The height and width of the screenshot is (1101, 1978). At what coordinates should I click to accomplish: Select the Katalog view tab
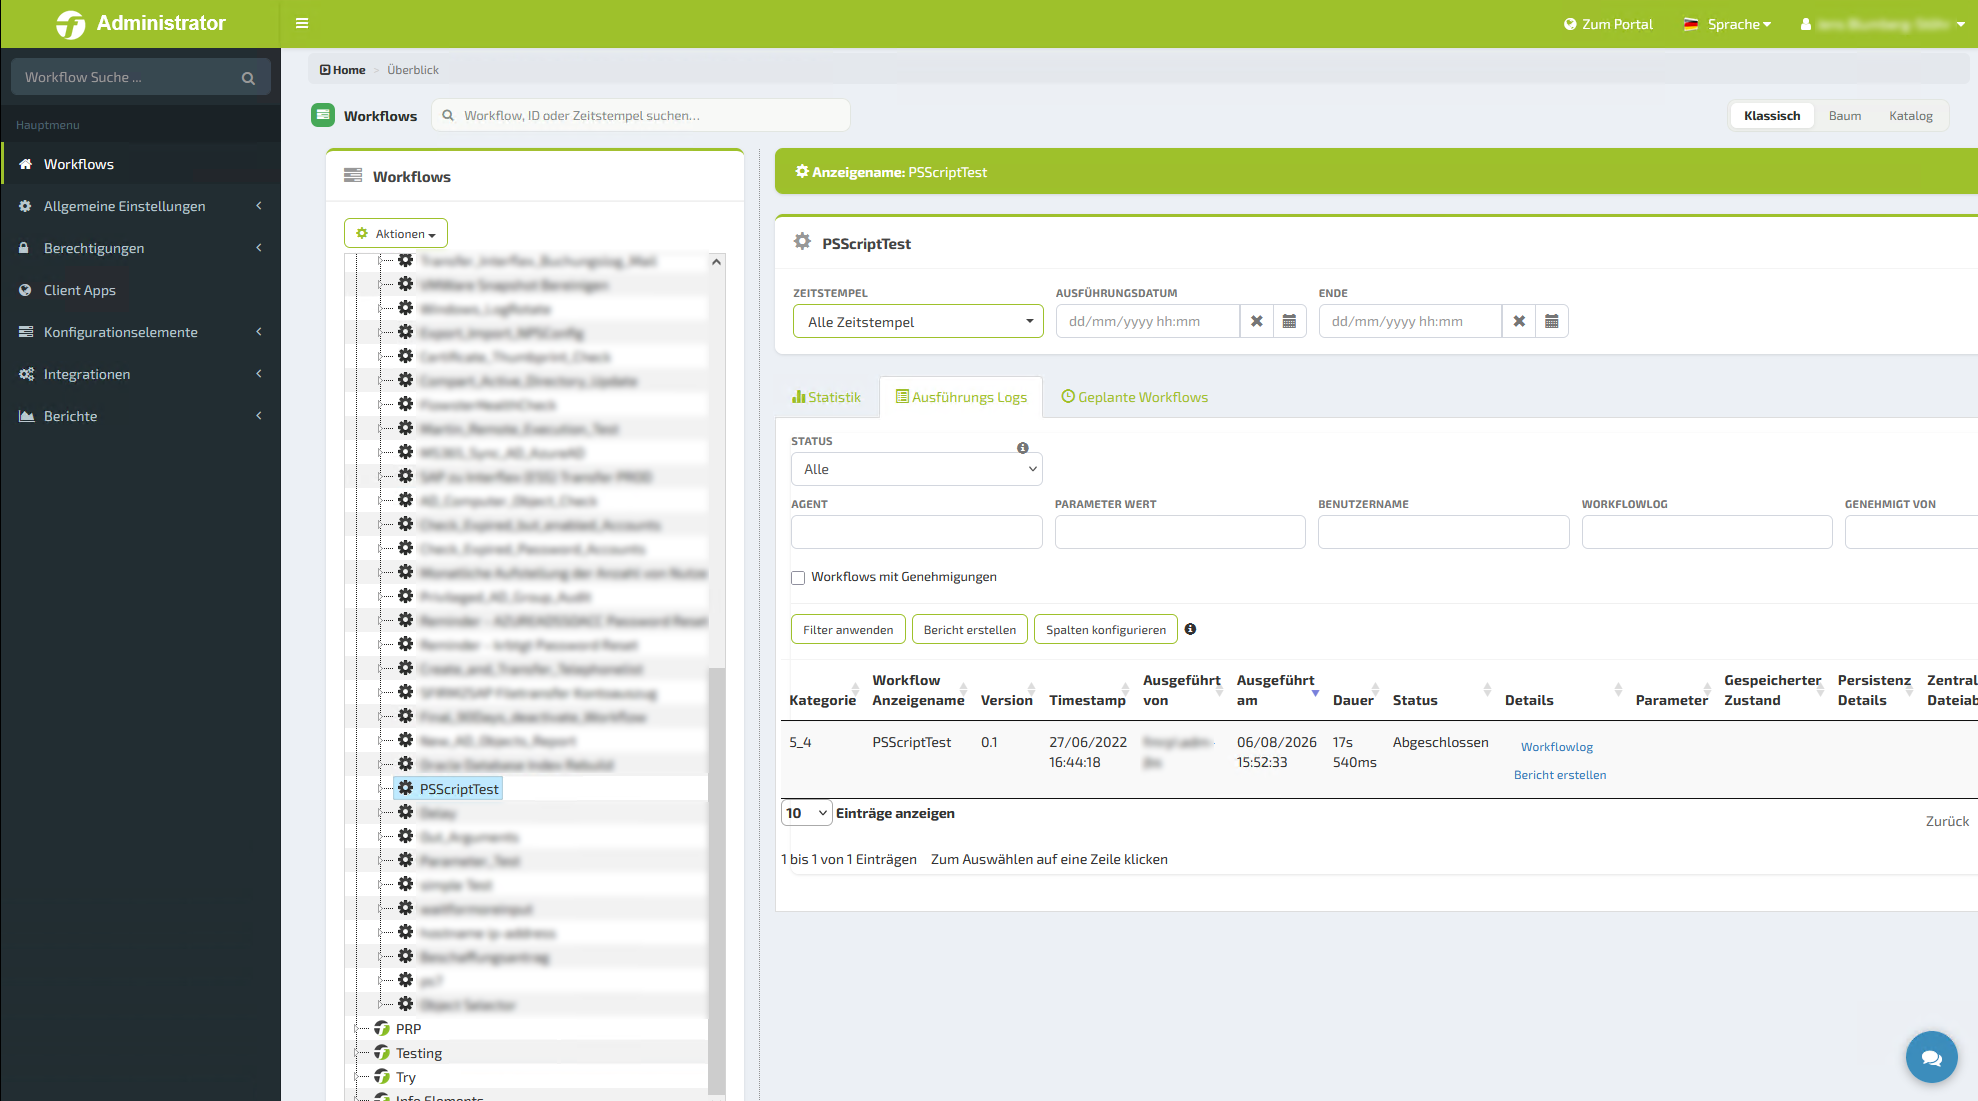tap(1911, 116)
